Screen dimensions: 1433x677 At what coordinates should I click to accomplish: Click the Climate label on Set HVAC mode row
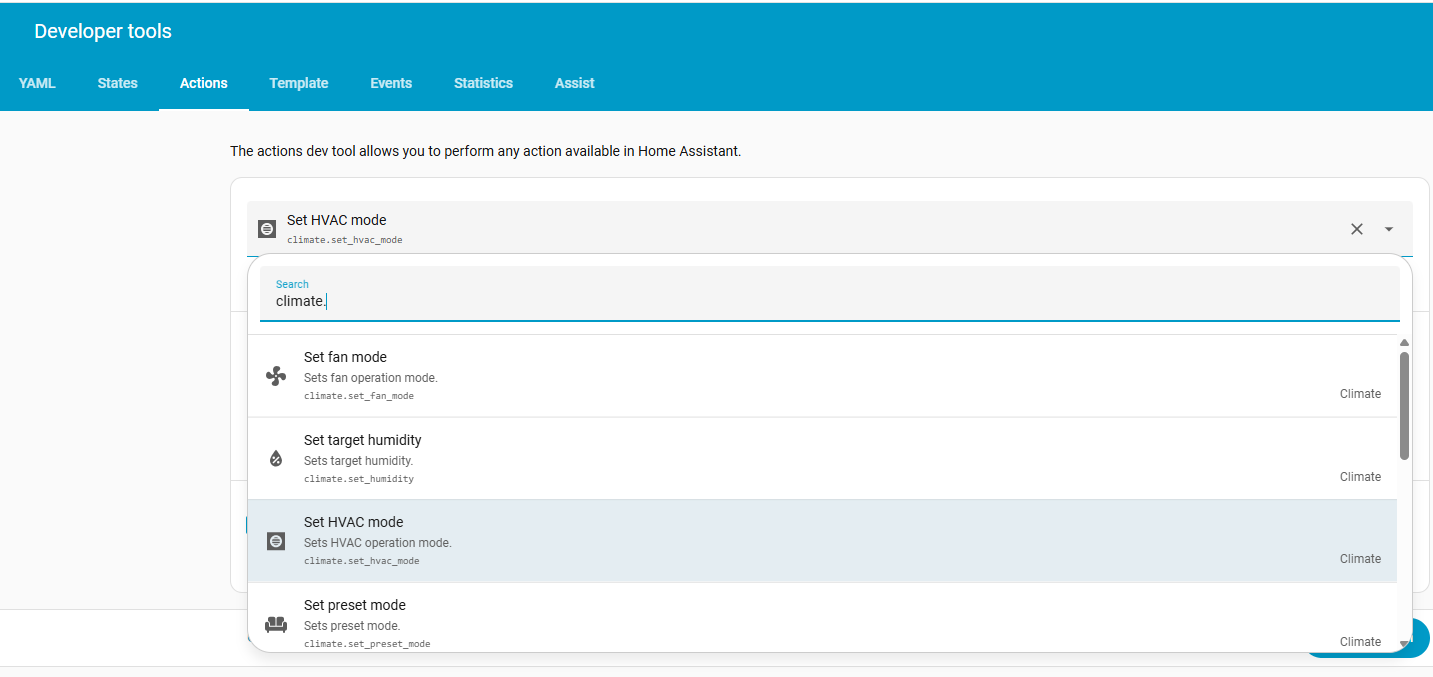1360,559
